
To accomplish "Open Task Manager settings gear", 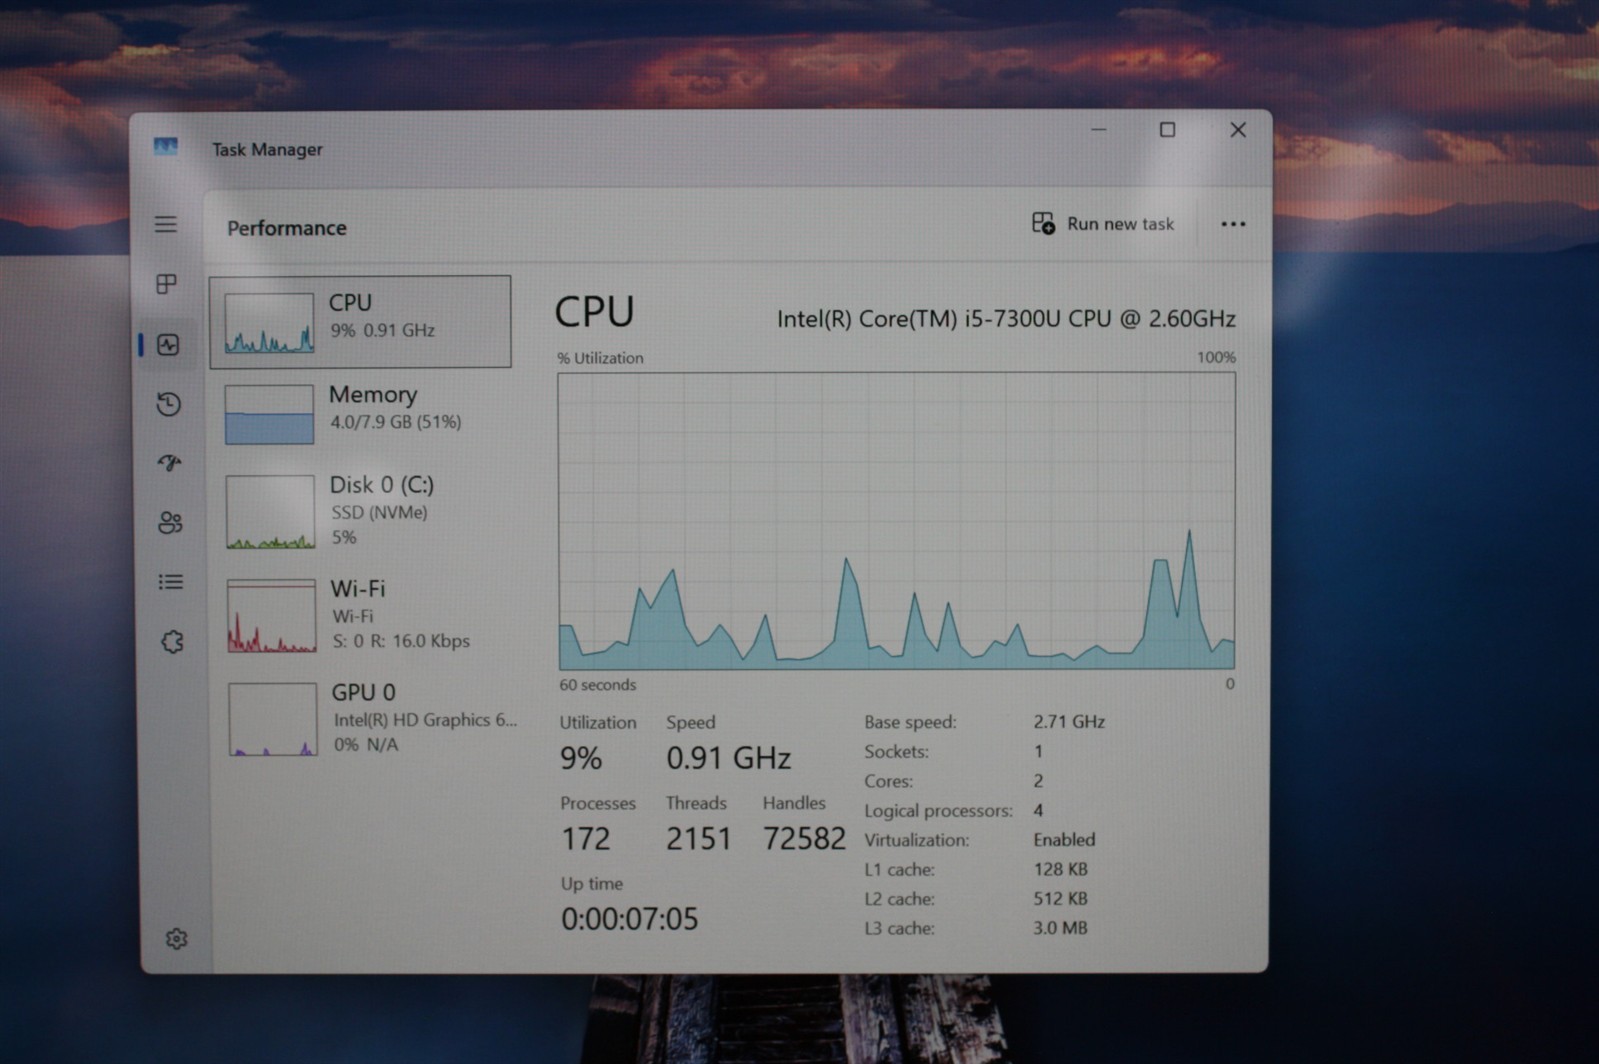I will (176, 939).
